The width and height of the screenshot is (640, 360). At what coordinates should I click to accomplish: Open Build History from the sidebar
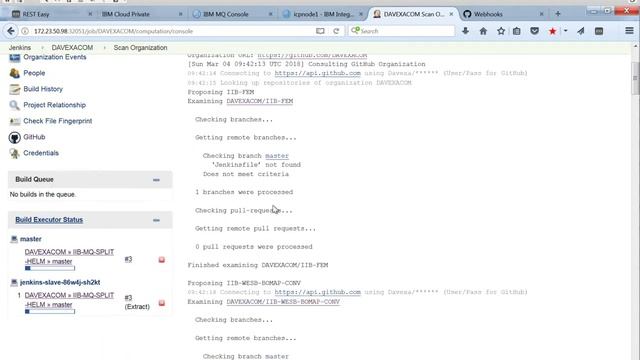point(43,89)
